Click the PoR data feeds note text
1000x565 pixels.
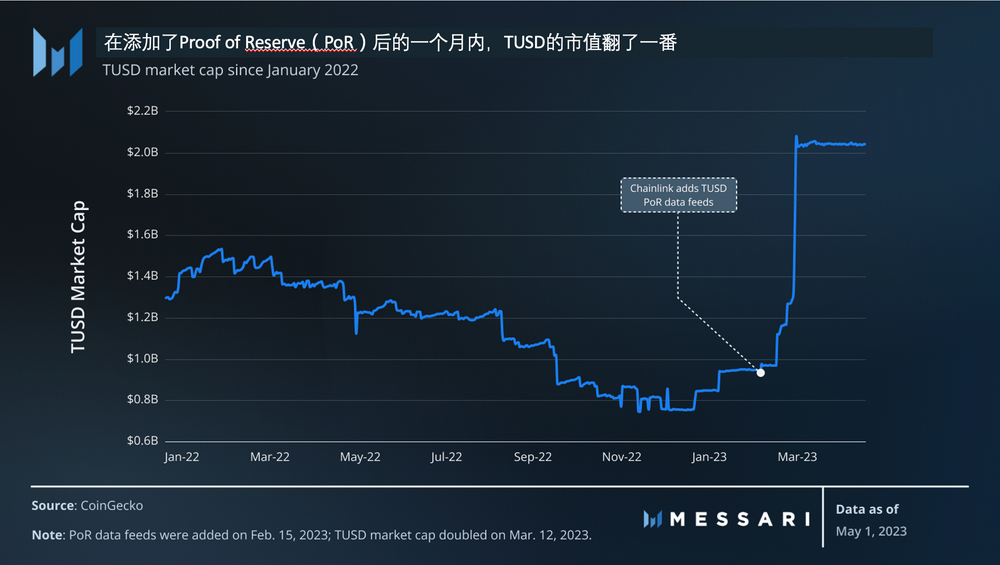point(312,535)
